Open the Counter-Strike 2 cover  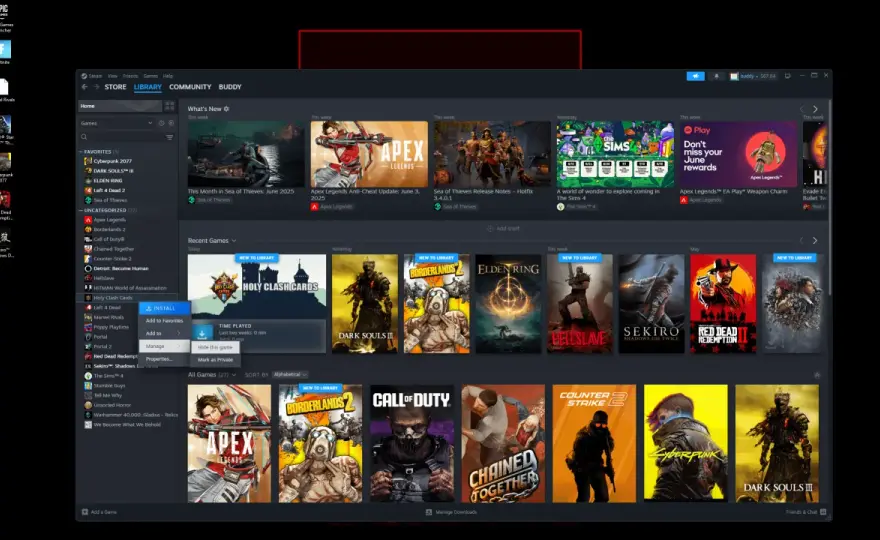[594, 443]
